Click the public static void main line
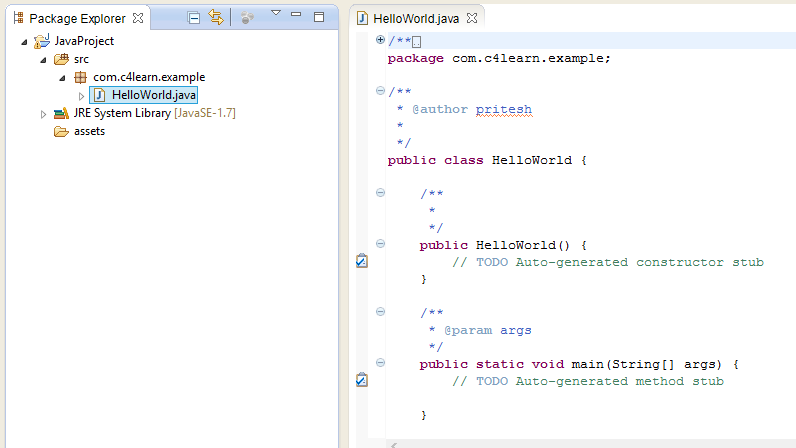796x448 pixels. pos(579,364)
